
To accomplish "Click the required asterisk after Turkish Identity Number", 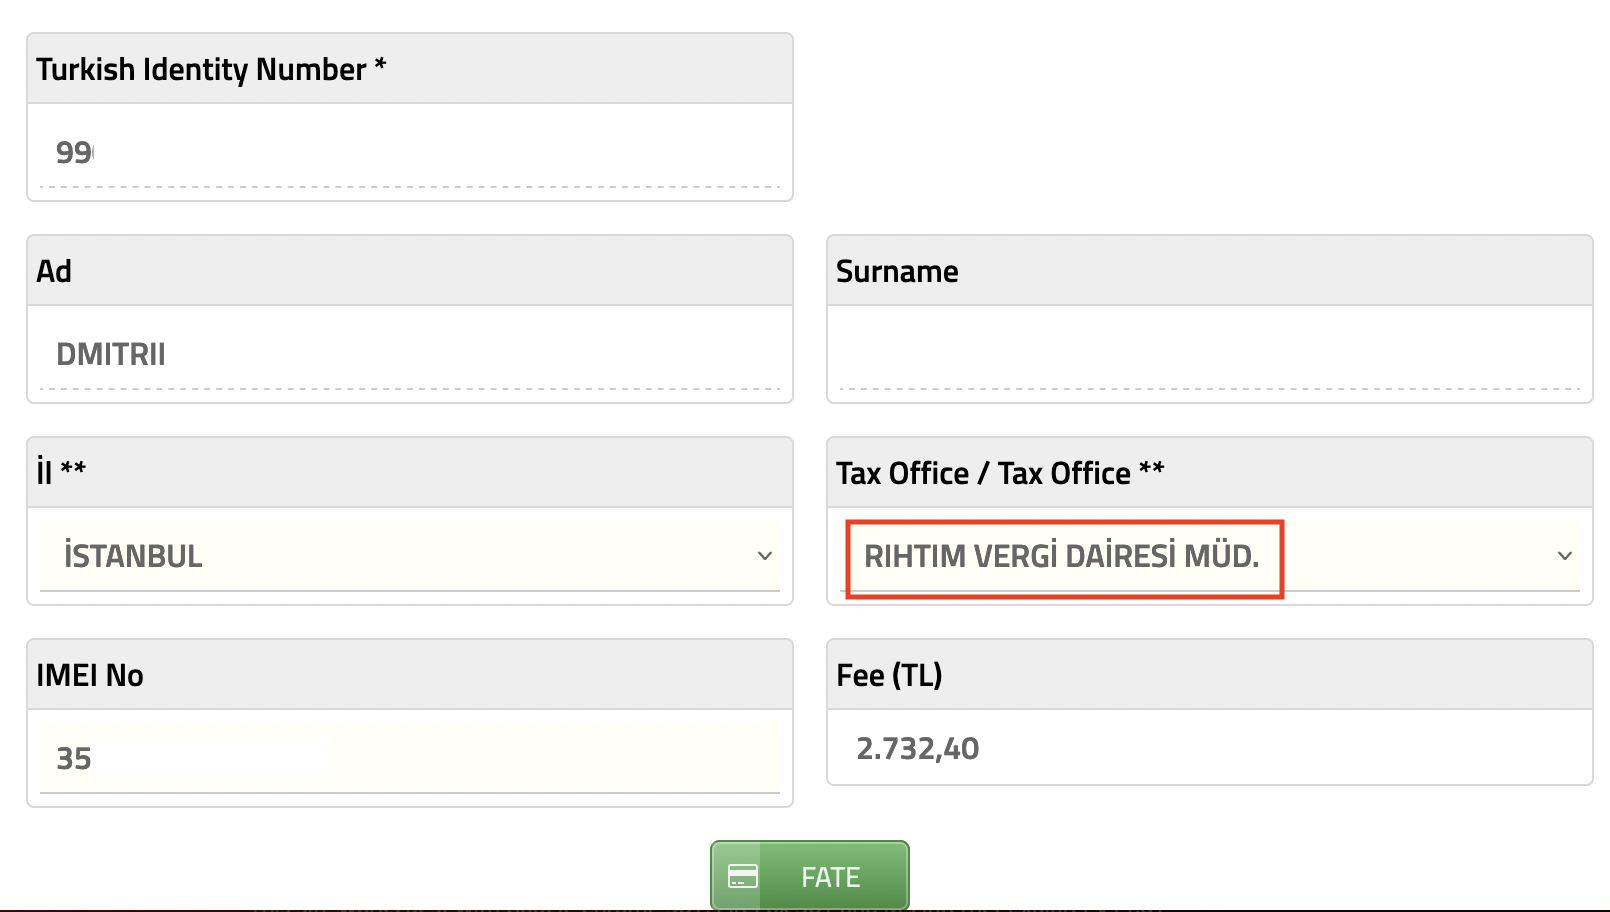I will click(x=380, y=65).
